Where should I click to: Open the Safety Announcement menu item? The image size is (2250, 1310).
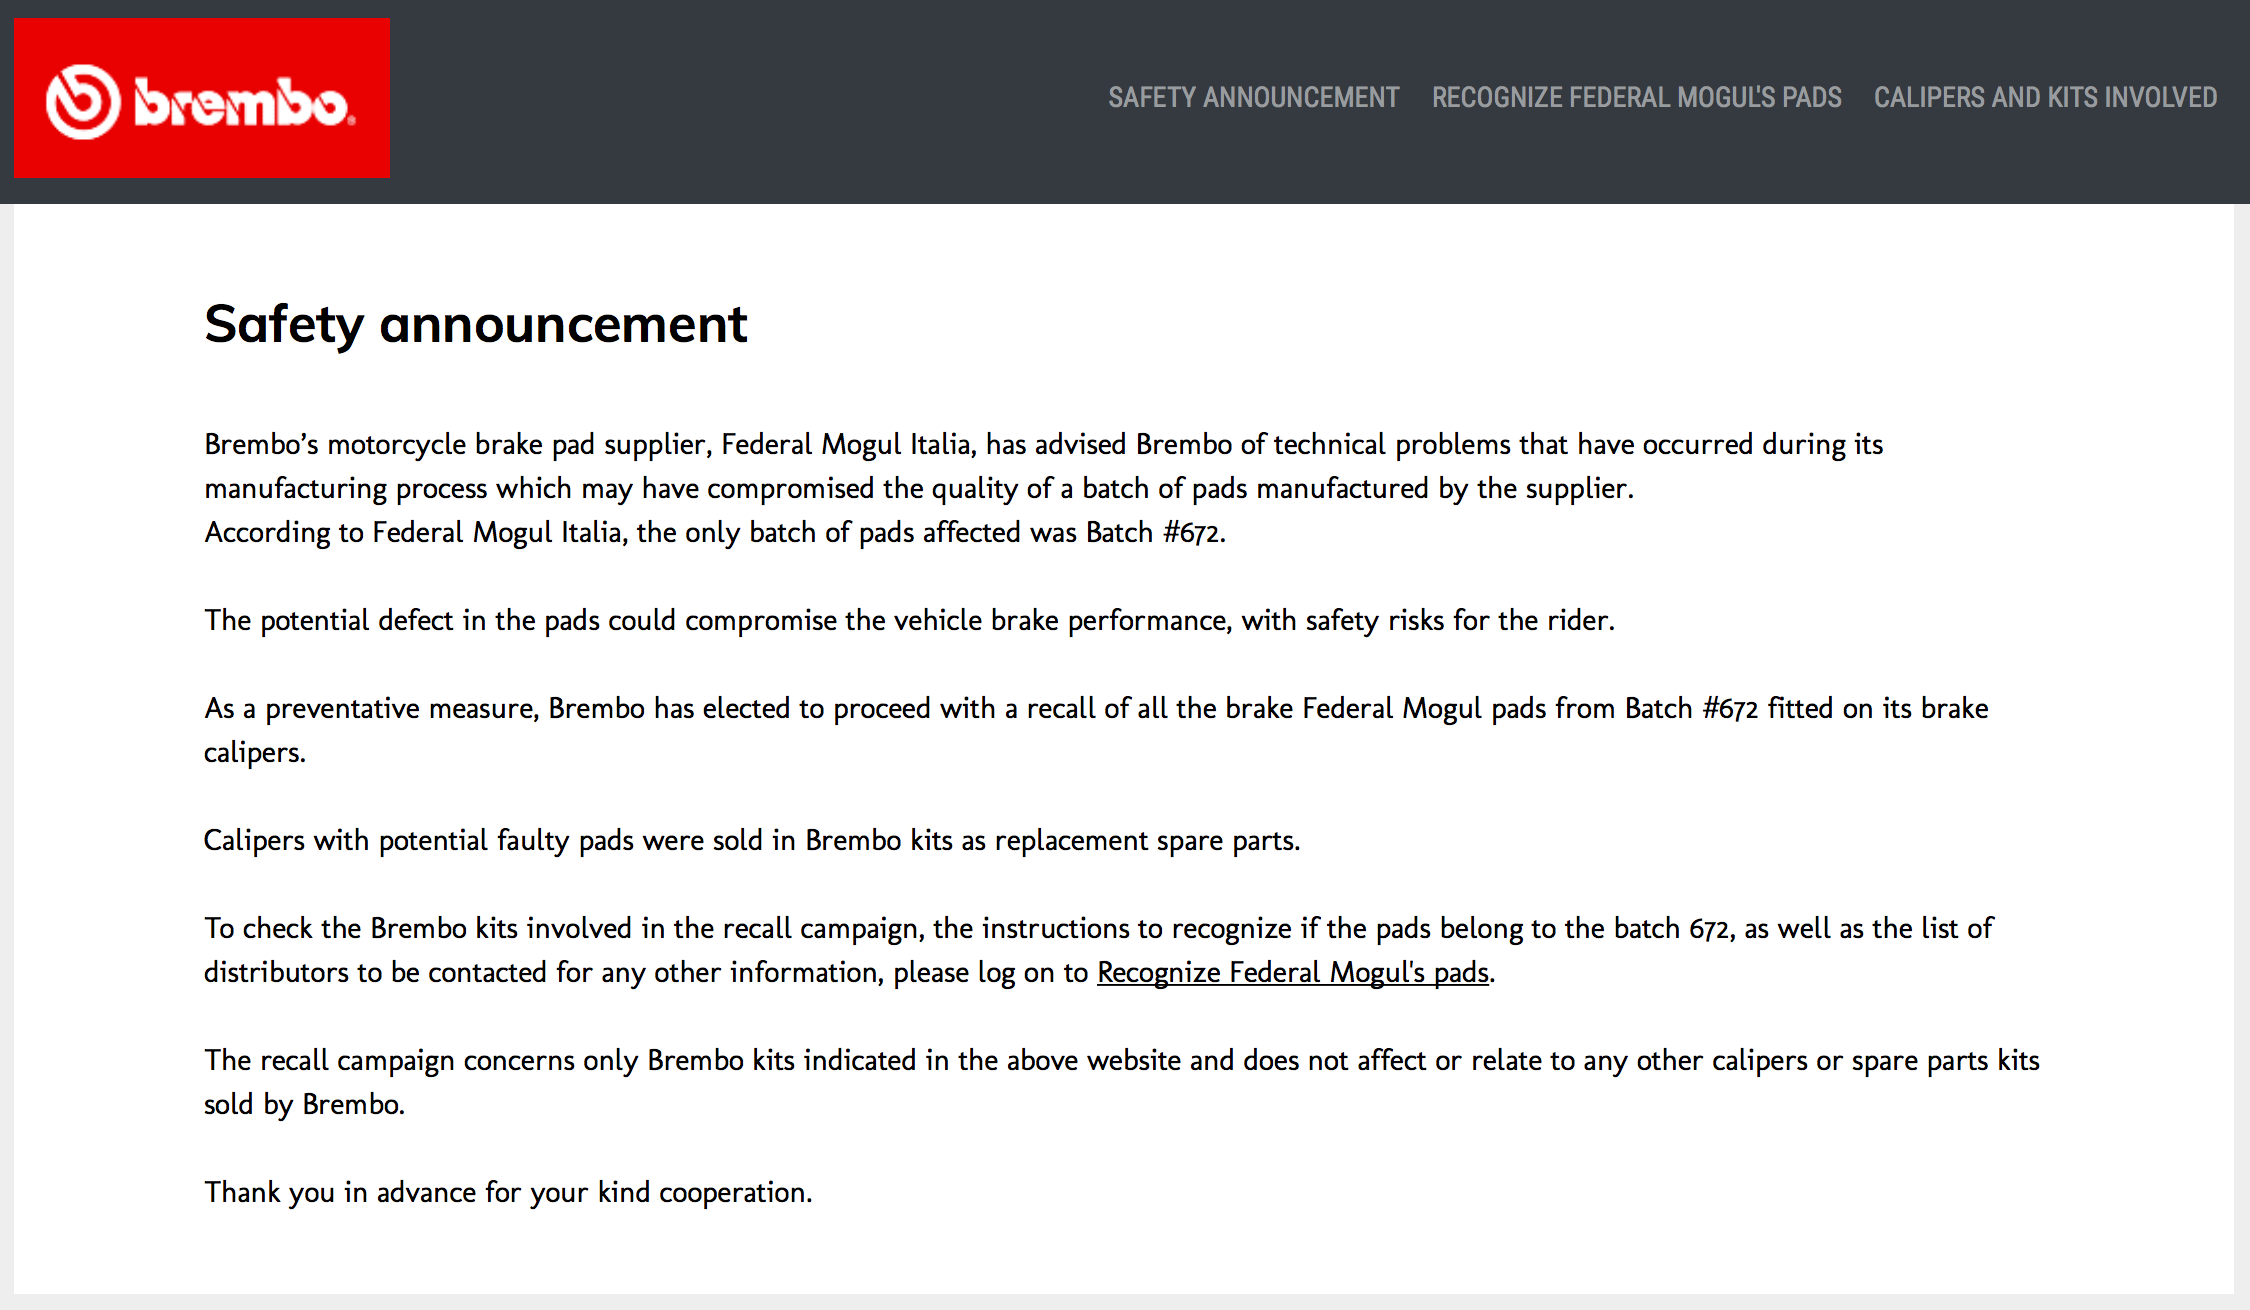1253,98
